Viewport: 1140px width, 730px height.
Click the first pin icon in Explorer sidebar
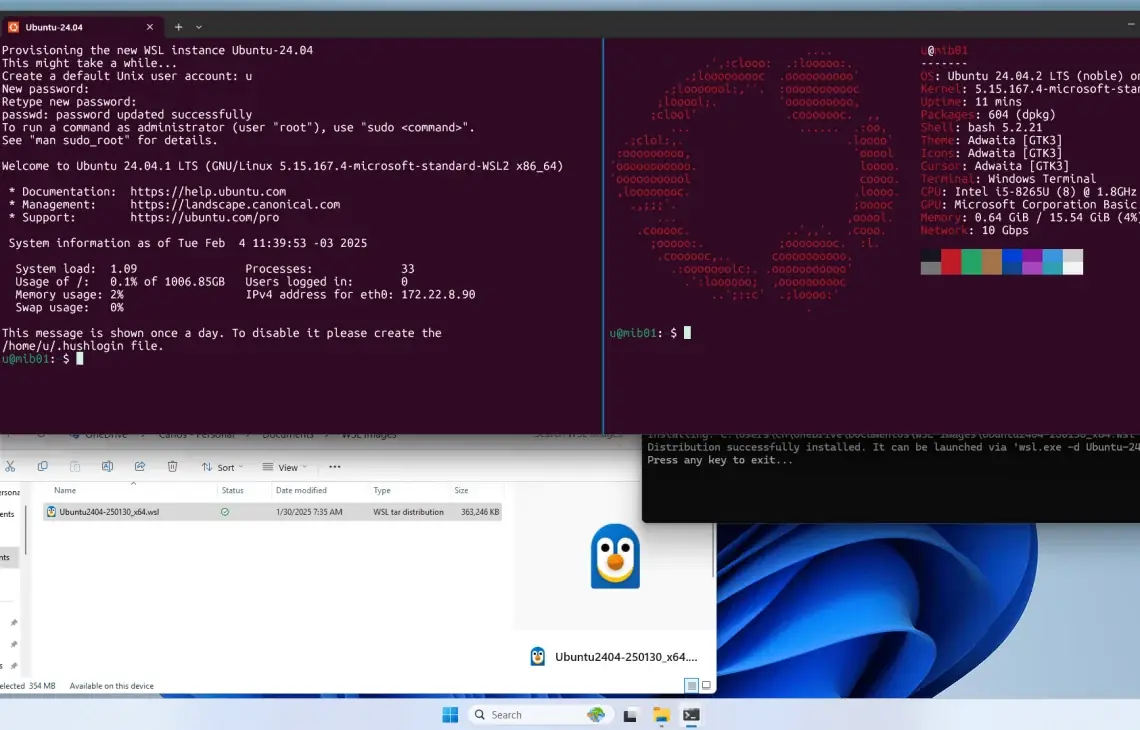pos(14,623)
